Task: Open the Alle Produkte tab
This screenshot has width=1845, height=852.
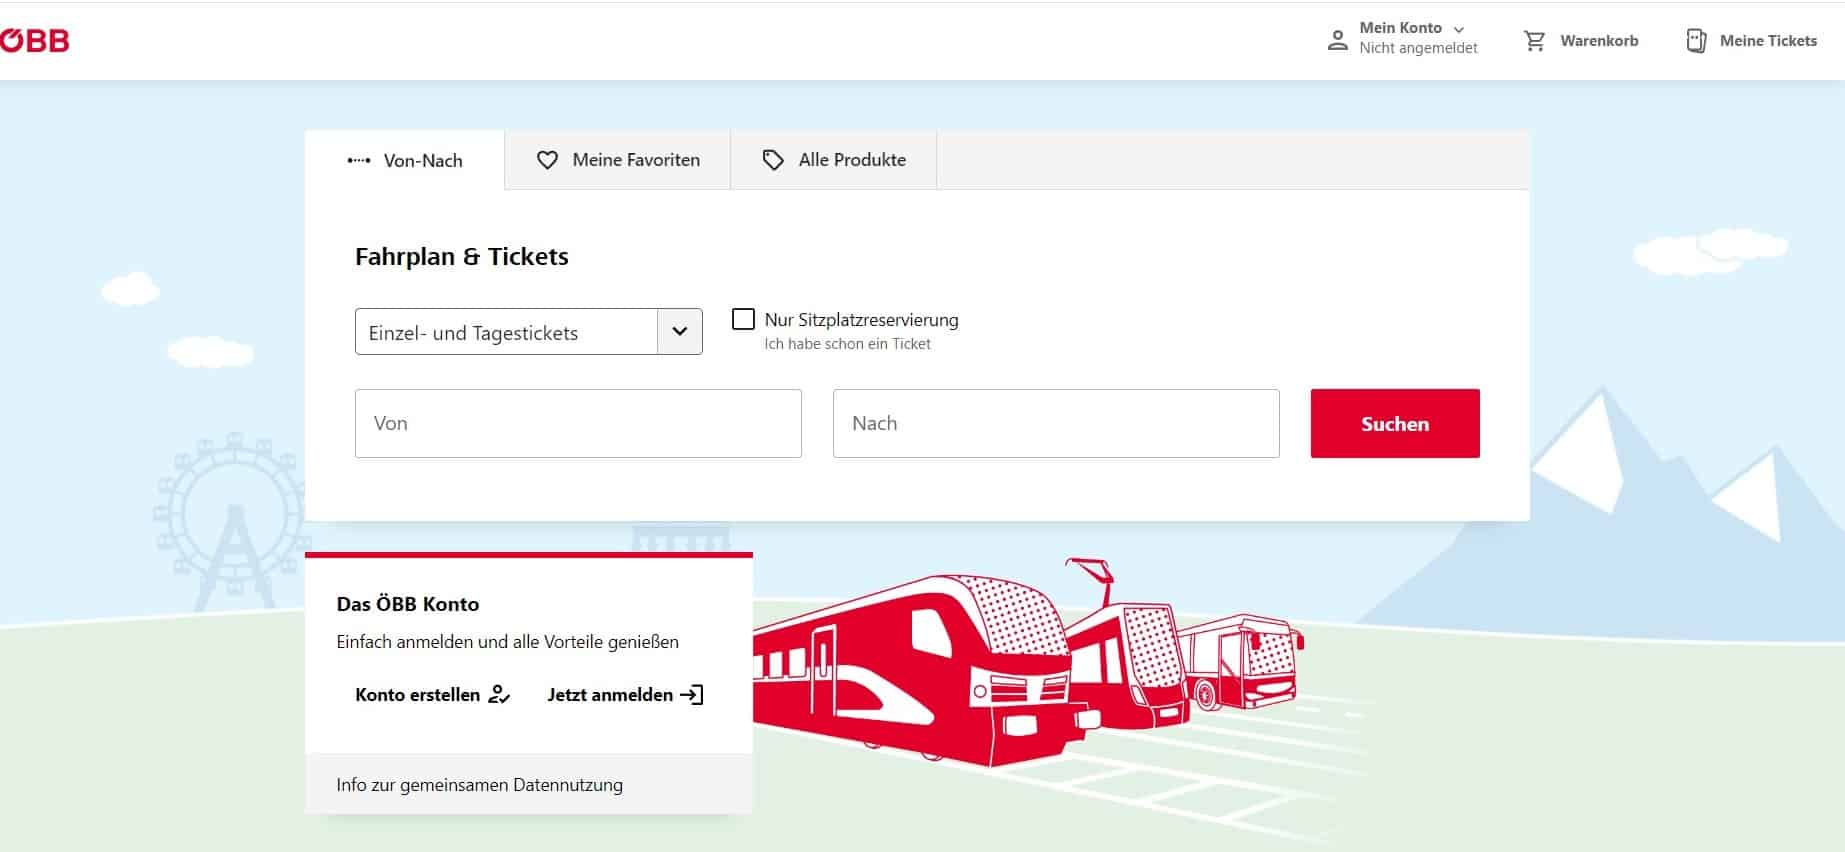Action: click(834, 160)
